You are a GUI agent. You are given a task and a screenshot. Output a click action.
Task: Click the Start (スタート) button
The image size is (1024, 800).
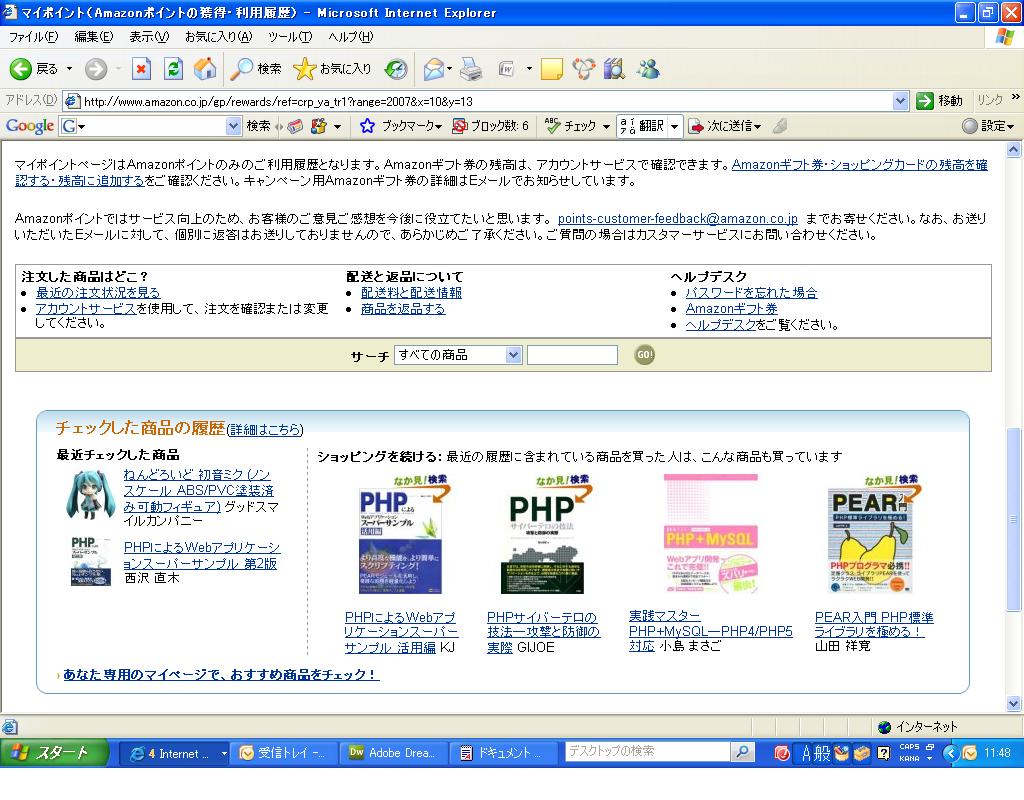[54, 752]
